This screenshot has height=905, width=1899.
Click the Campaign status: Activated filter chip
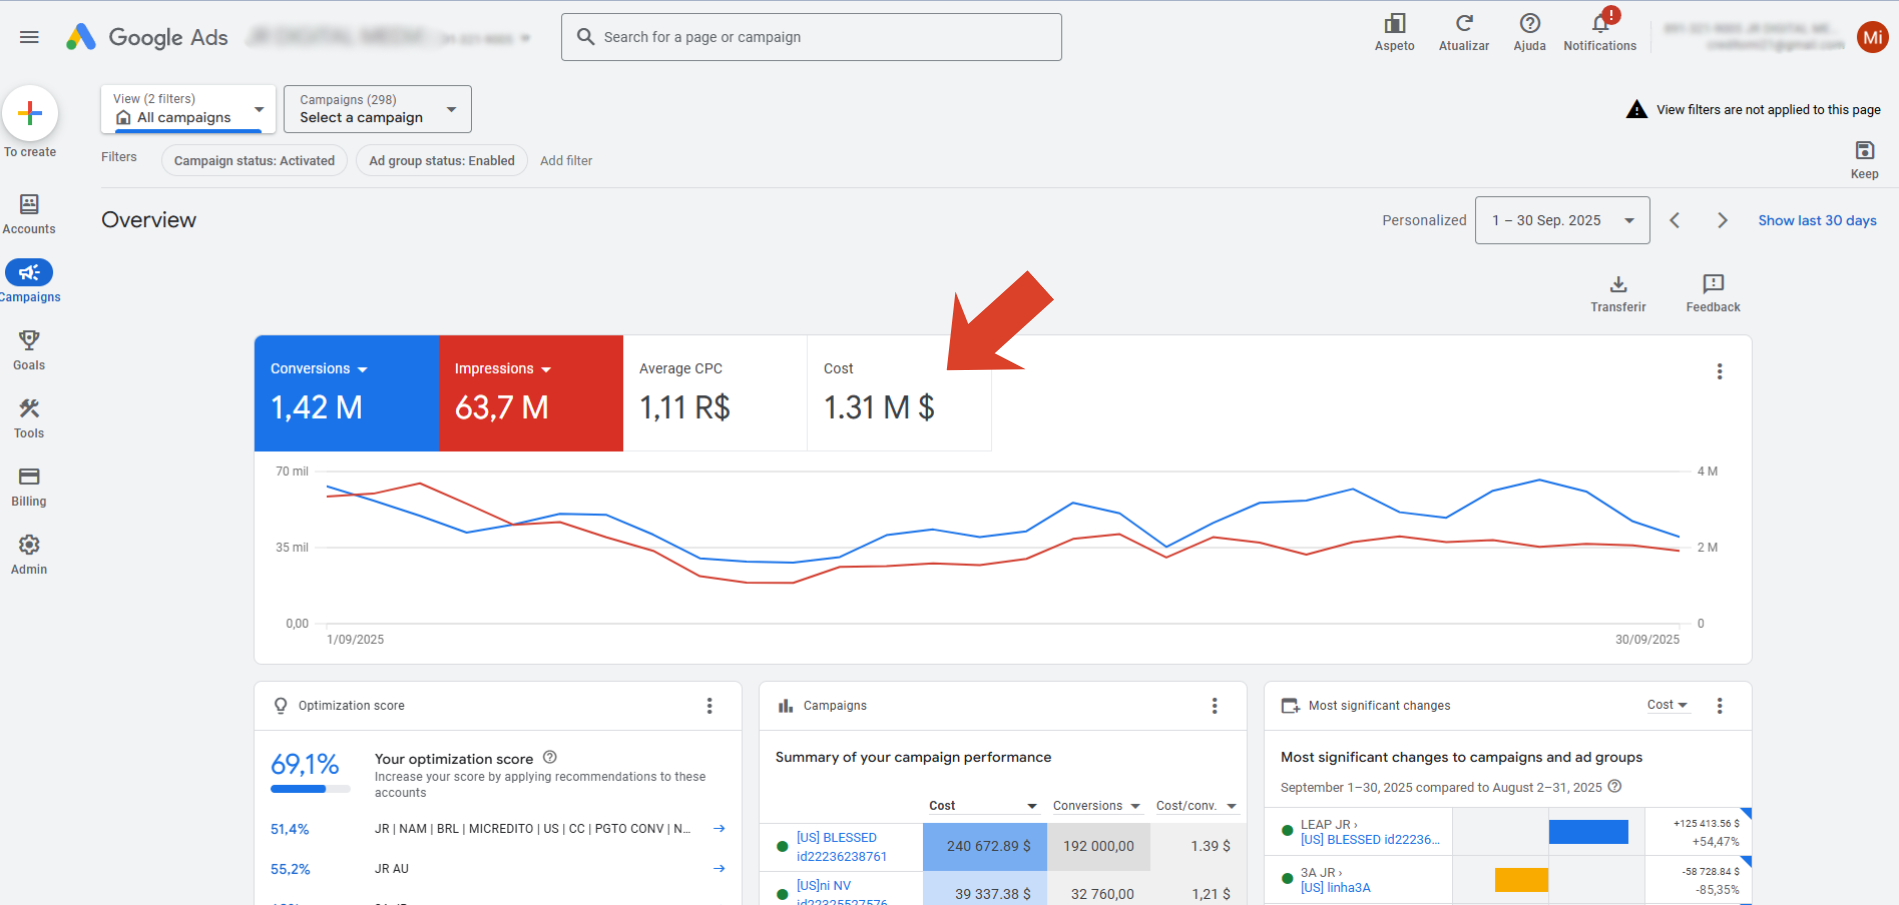pos(254,161)
